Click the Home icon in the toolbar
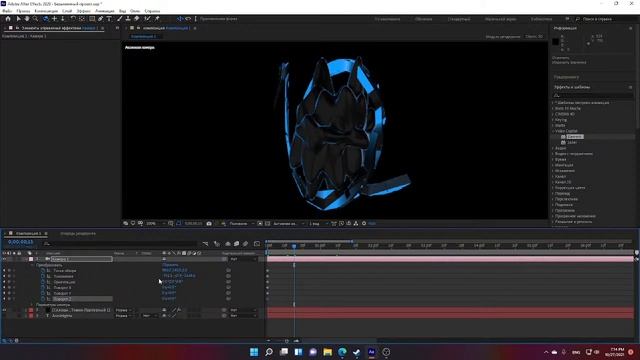Screen dimensions: 640x360 point(8,19)
